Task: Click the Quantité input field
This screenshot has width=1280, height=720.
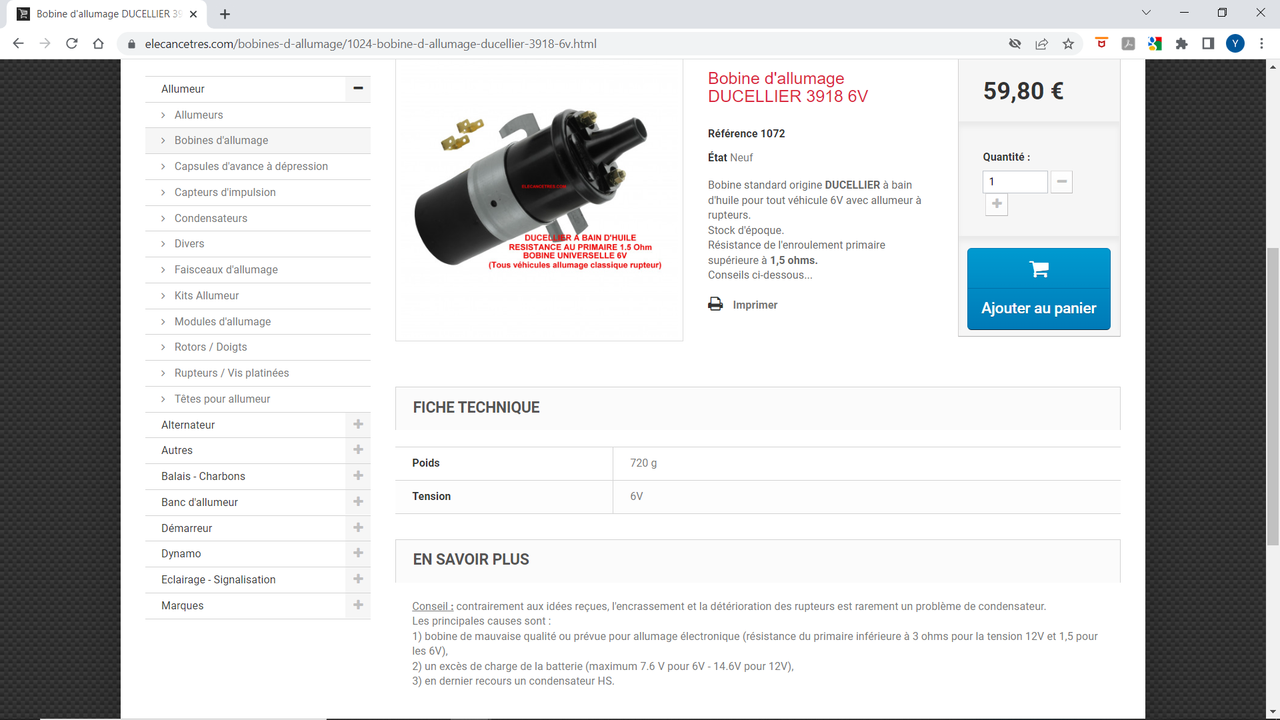Action: (1015, 182)
